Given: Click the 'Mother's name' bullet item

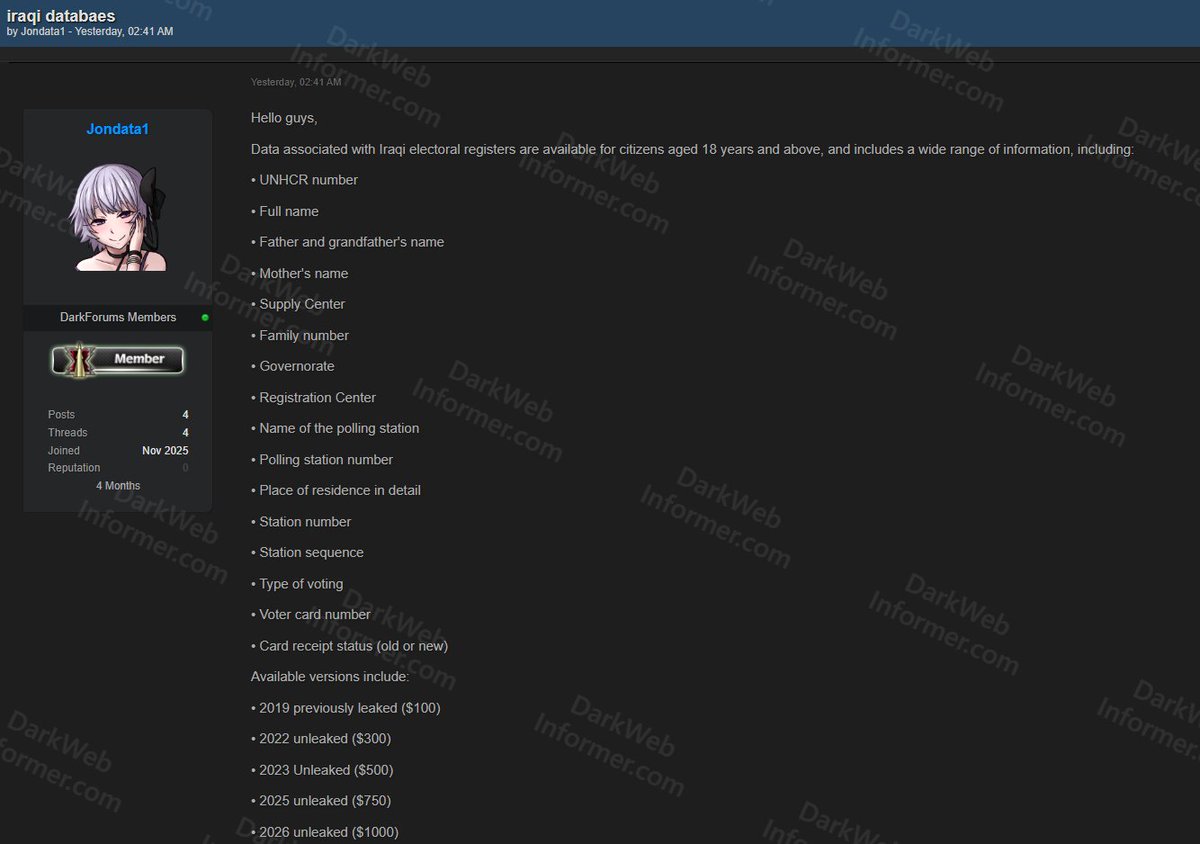Looking at the screenshot, I should [299, 273].
